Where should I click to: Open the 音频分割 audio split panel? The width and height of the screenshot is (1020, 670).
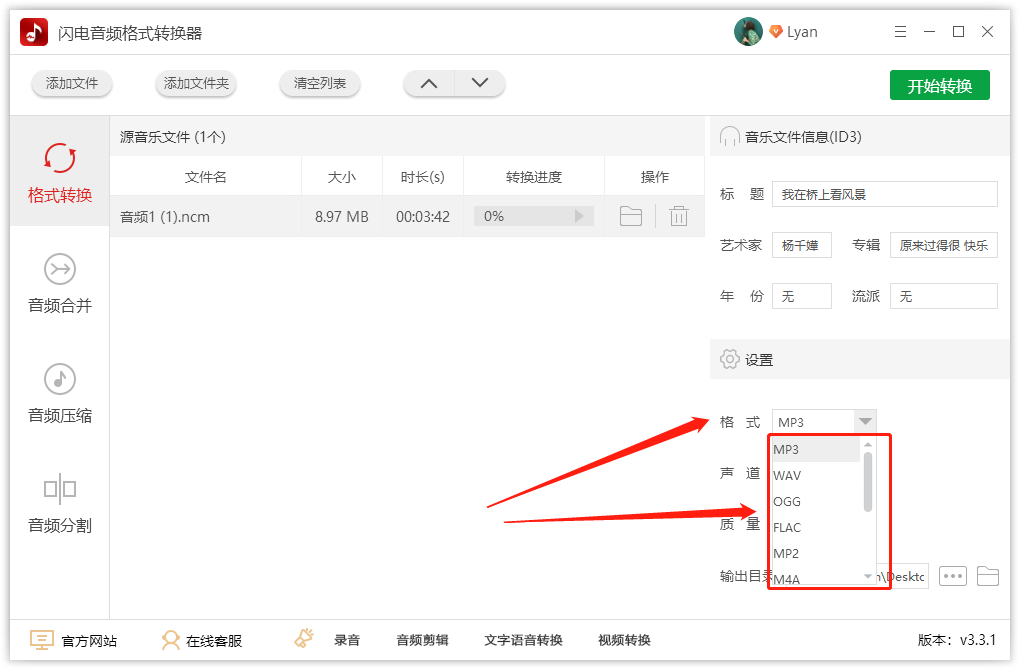pyautogui.click(x=59, y=503)
